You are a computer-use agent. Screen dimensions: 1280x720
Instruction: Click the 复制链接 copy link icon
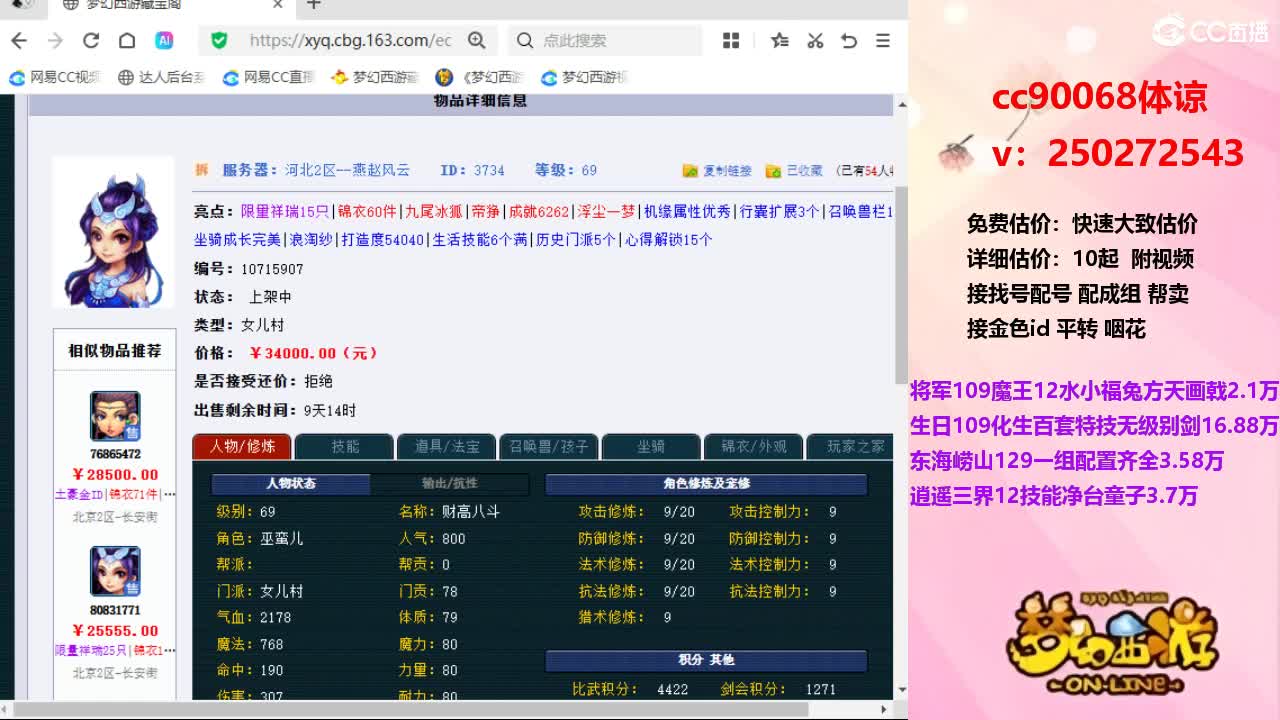click(690, 171)
